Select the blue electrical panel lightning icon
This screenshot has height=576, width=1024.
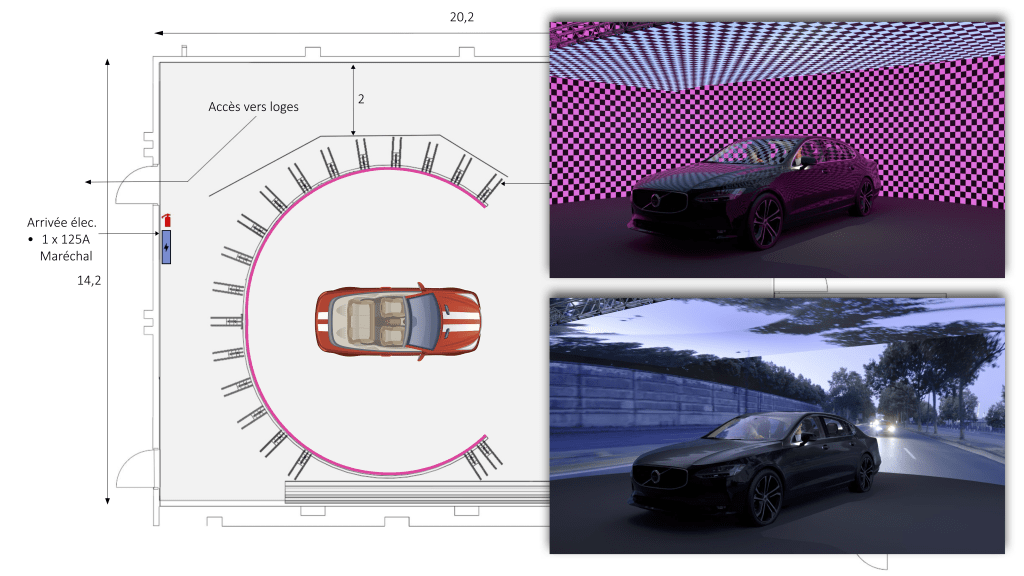click(166, 247)
